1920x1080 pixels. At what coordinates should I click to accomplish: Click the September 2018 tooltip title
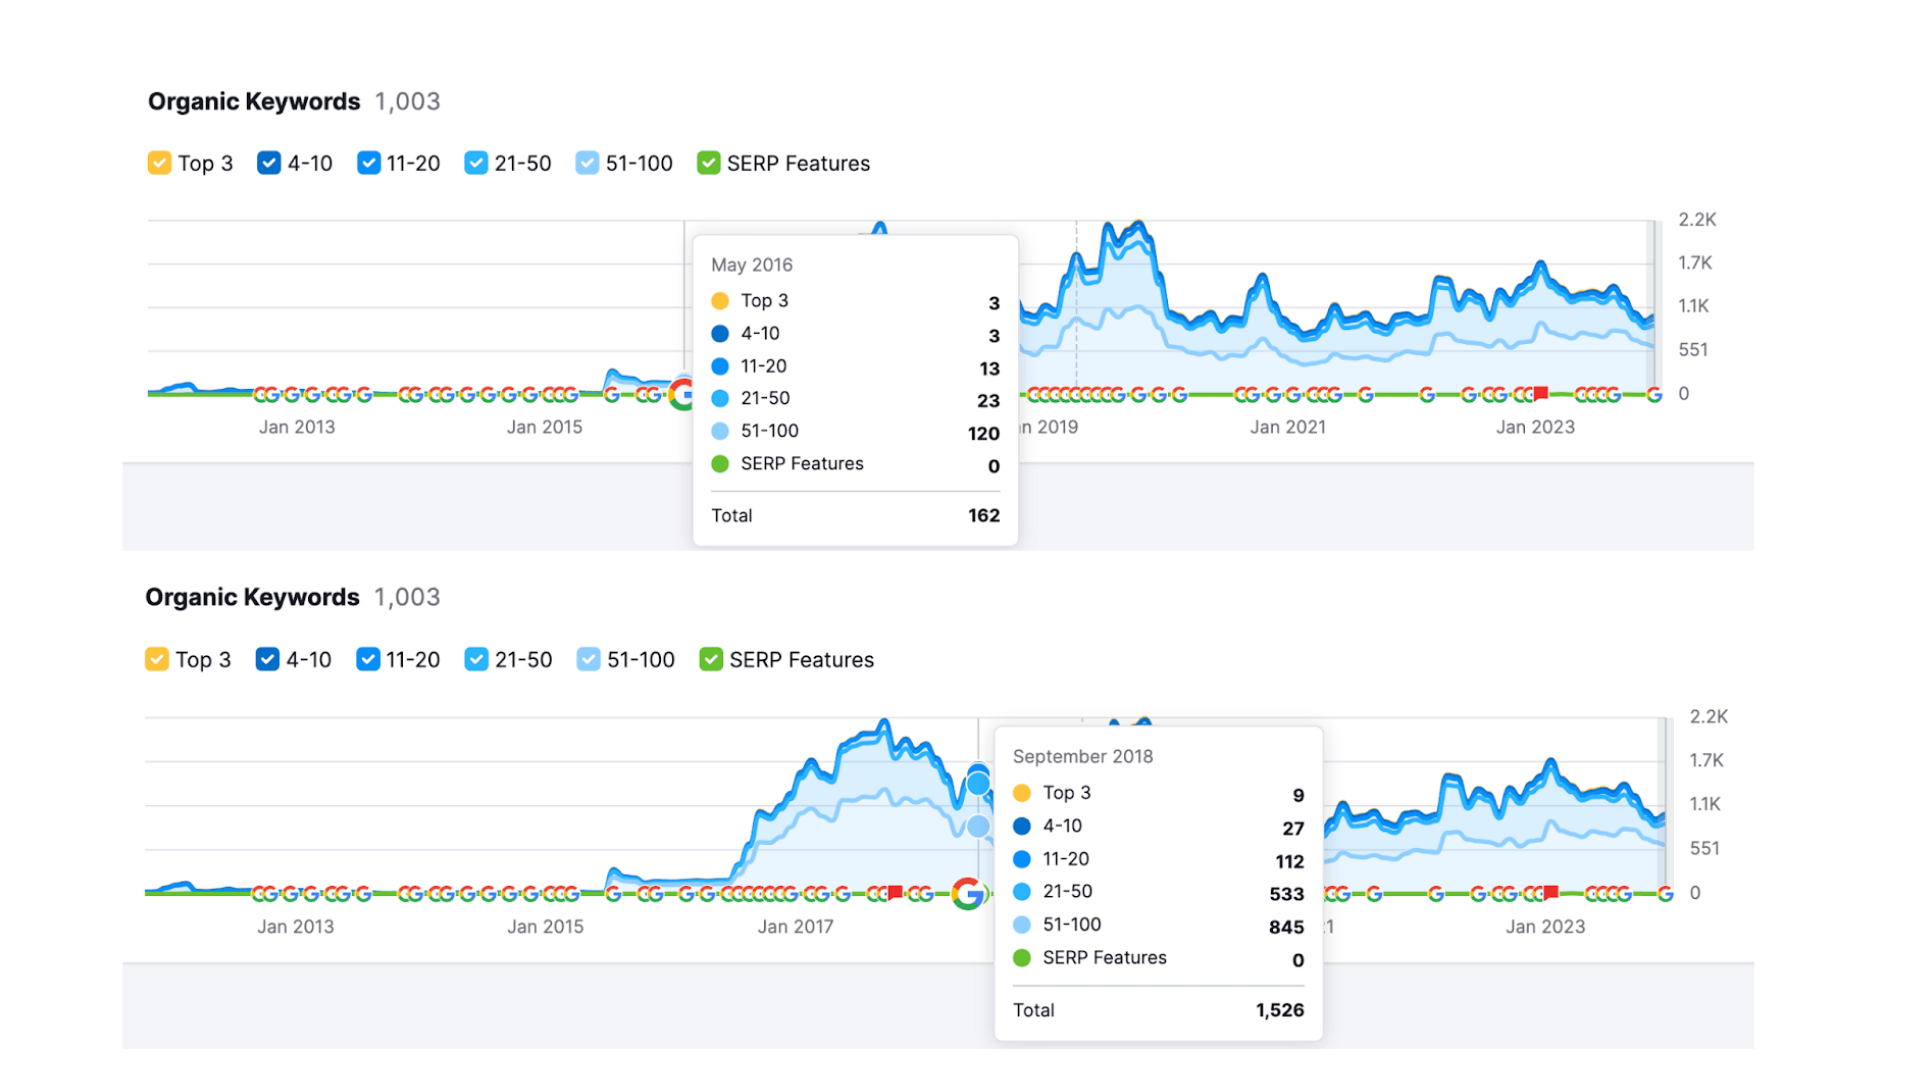(1083, 757)
